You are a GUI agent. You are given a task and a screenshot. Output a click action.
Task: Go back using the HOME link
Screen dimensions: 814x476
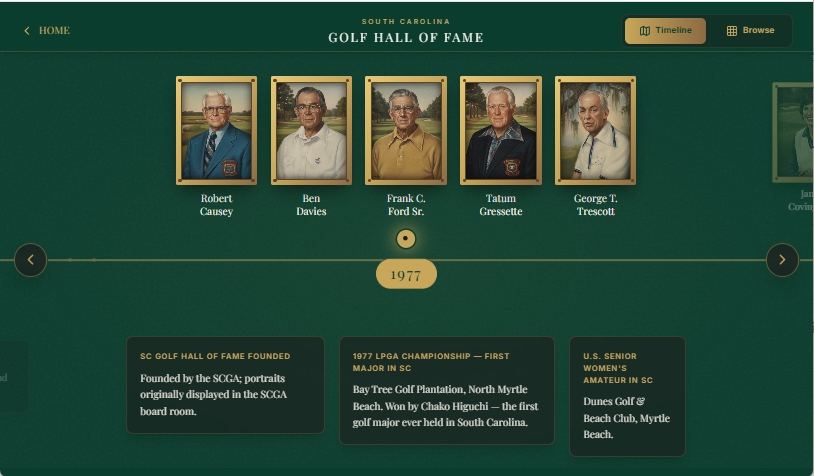coord(47,31)
